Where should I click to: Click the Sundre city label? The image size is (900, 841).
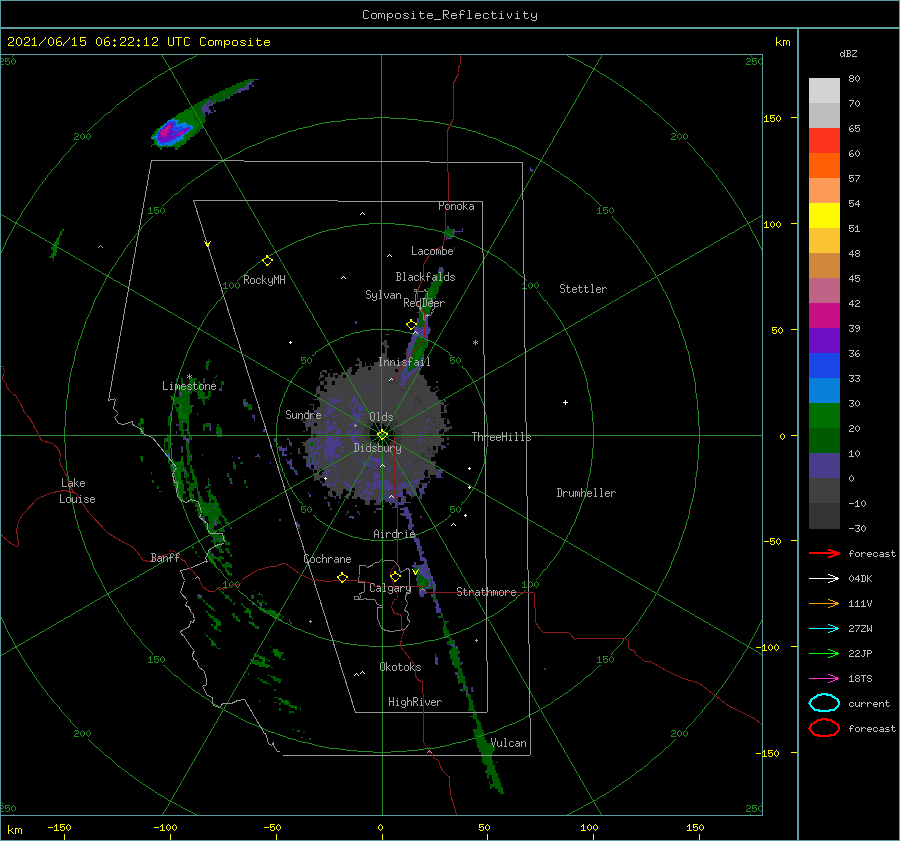coord(303,414)
